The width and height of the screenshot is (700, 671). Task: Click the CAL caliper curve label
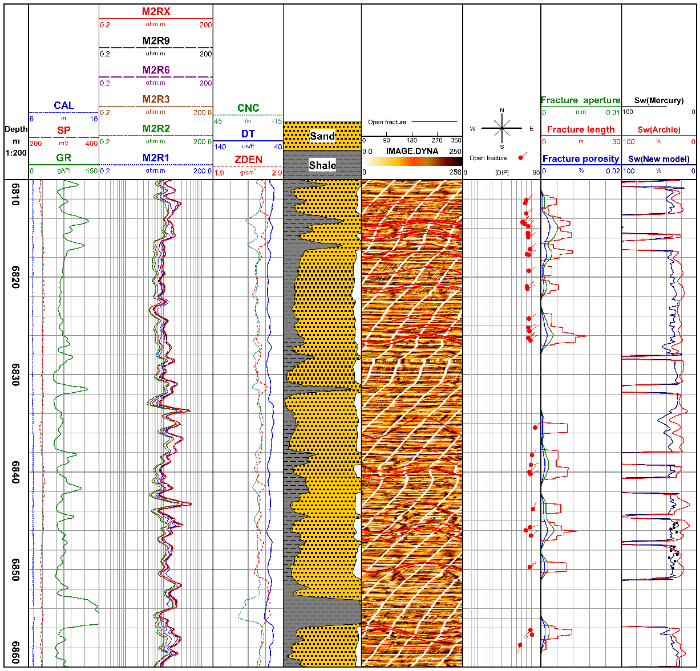click(63, 105)
